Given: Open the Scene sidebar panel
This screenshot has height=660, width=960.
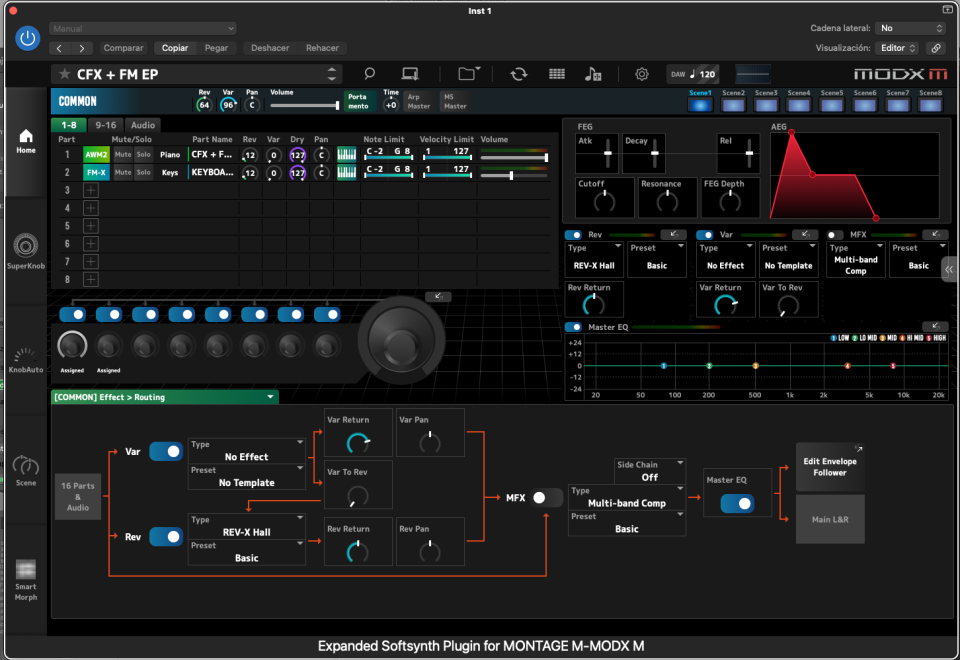Looking at the screenshot, I should pyautogui.click(x=26, y=471).
